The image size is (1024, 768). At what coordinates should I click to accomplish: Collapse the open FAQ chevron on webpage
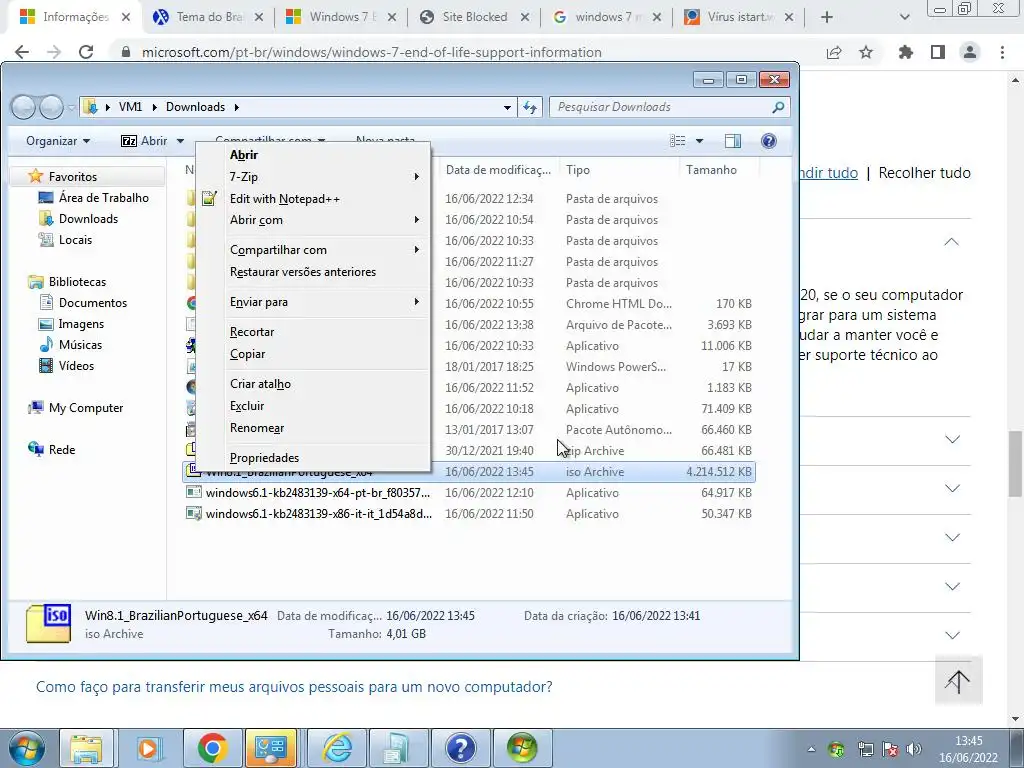(952, 242)
